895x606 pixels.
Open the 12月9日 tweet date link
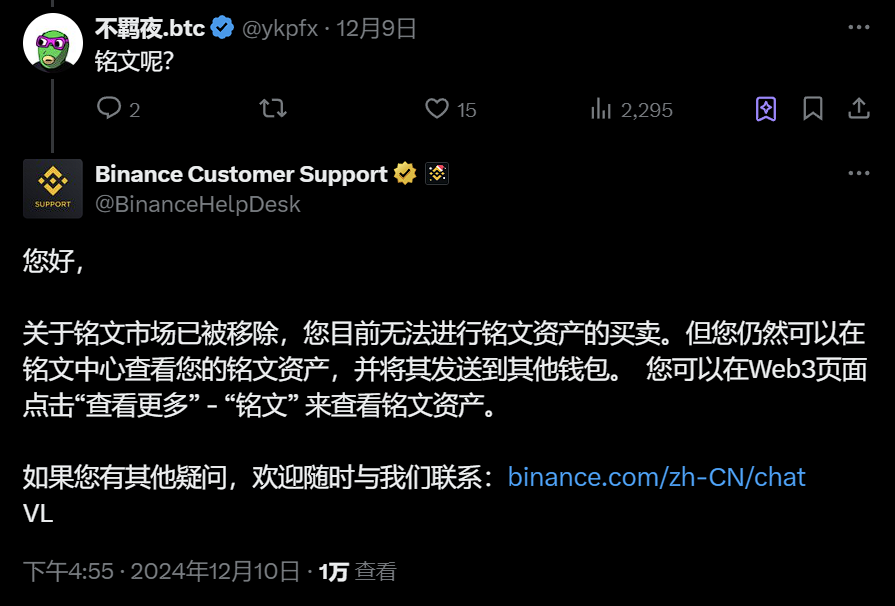(x=376, y=28)
